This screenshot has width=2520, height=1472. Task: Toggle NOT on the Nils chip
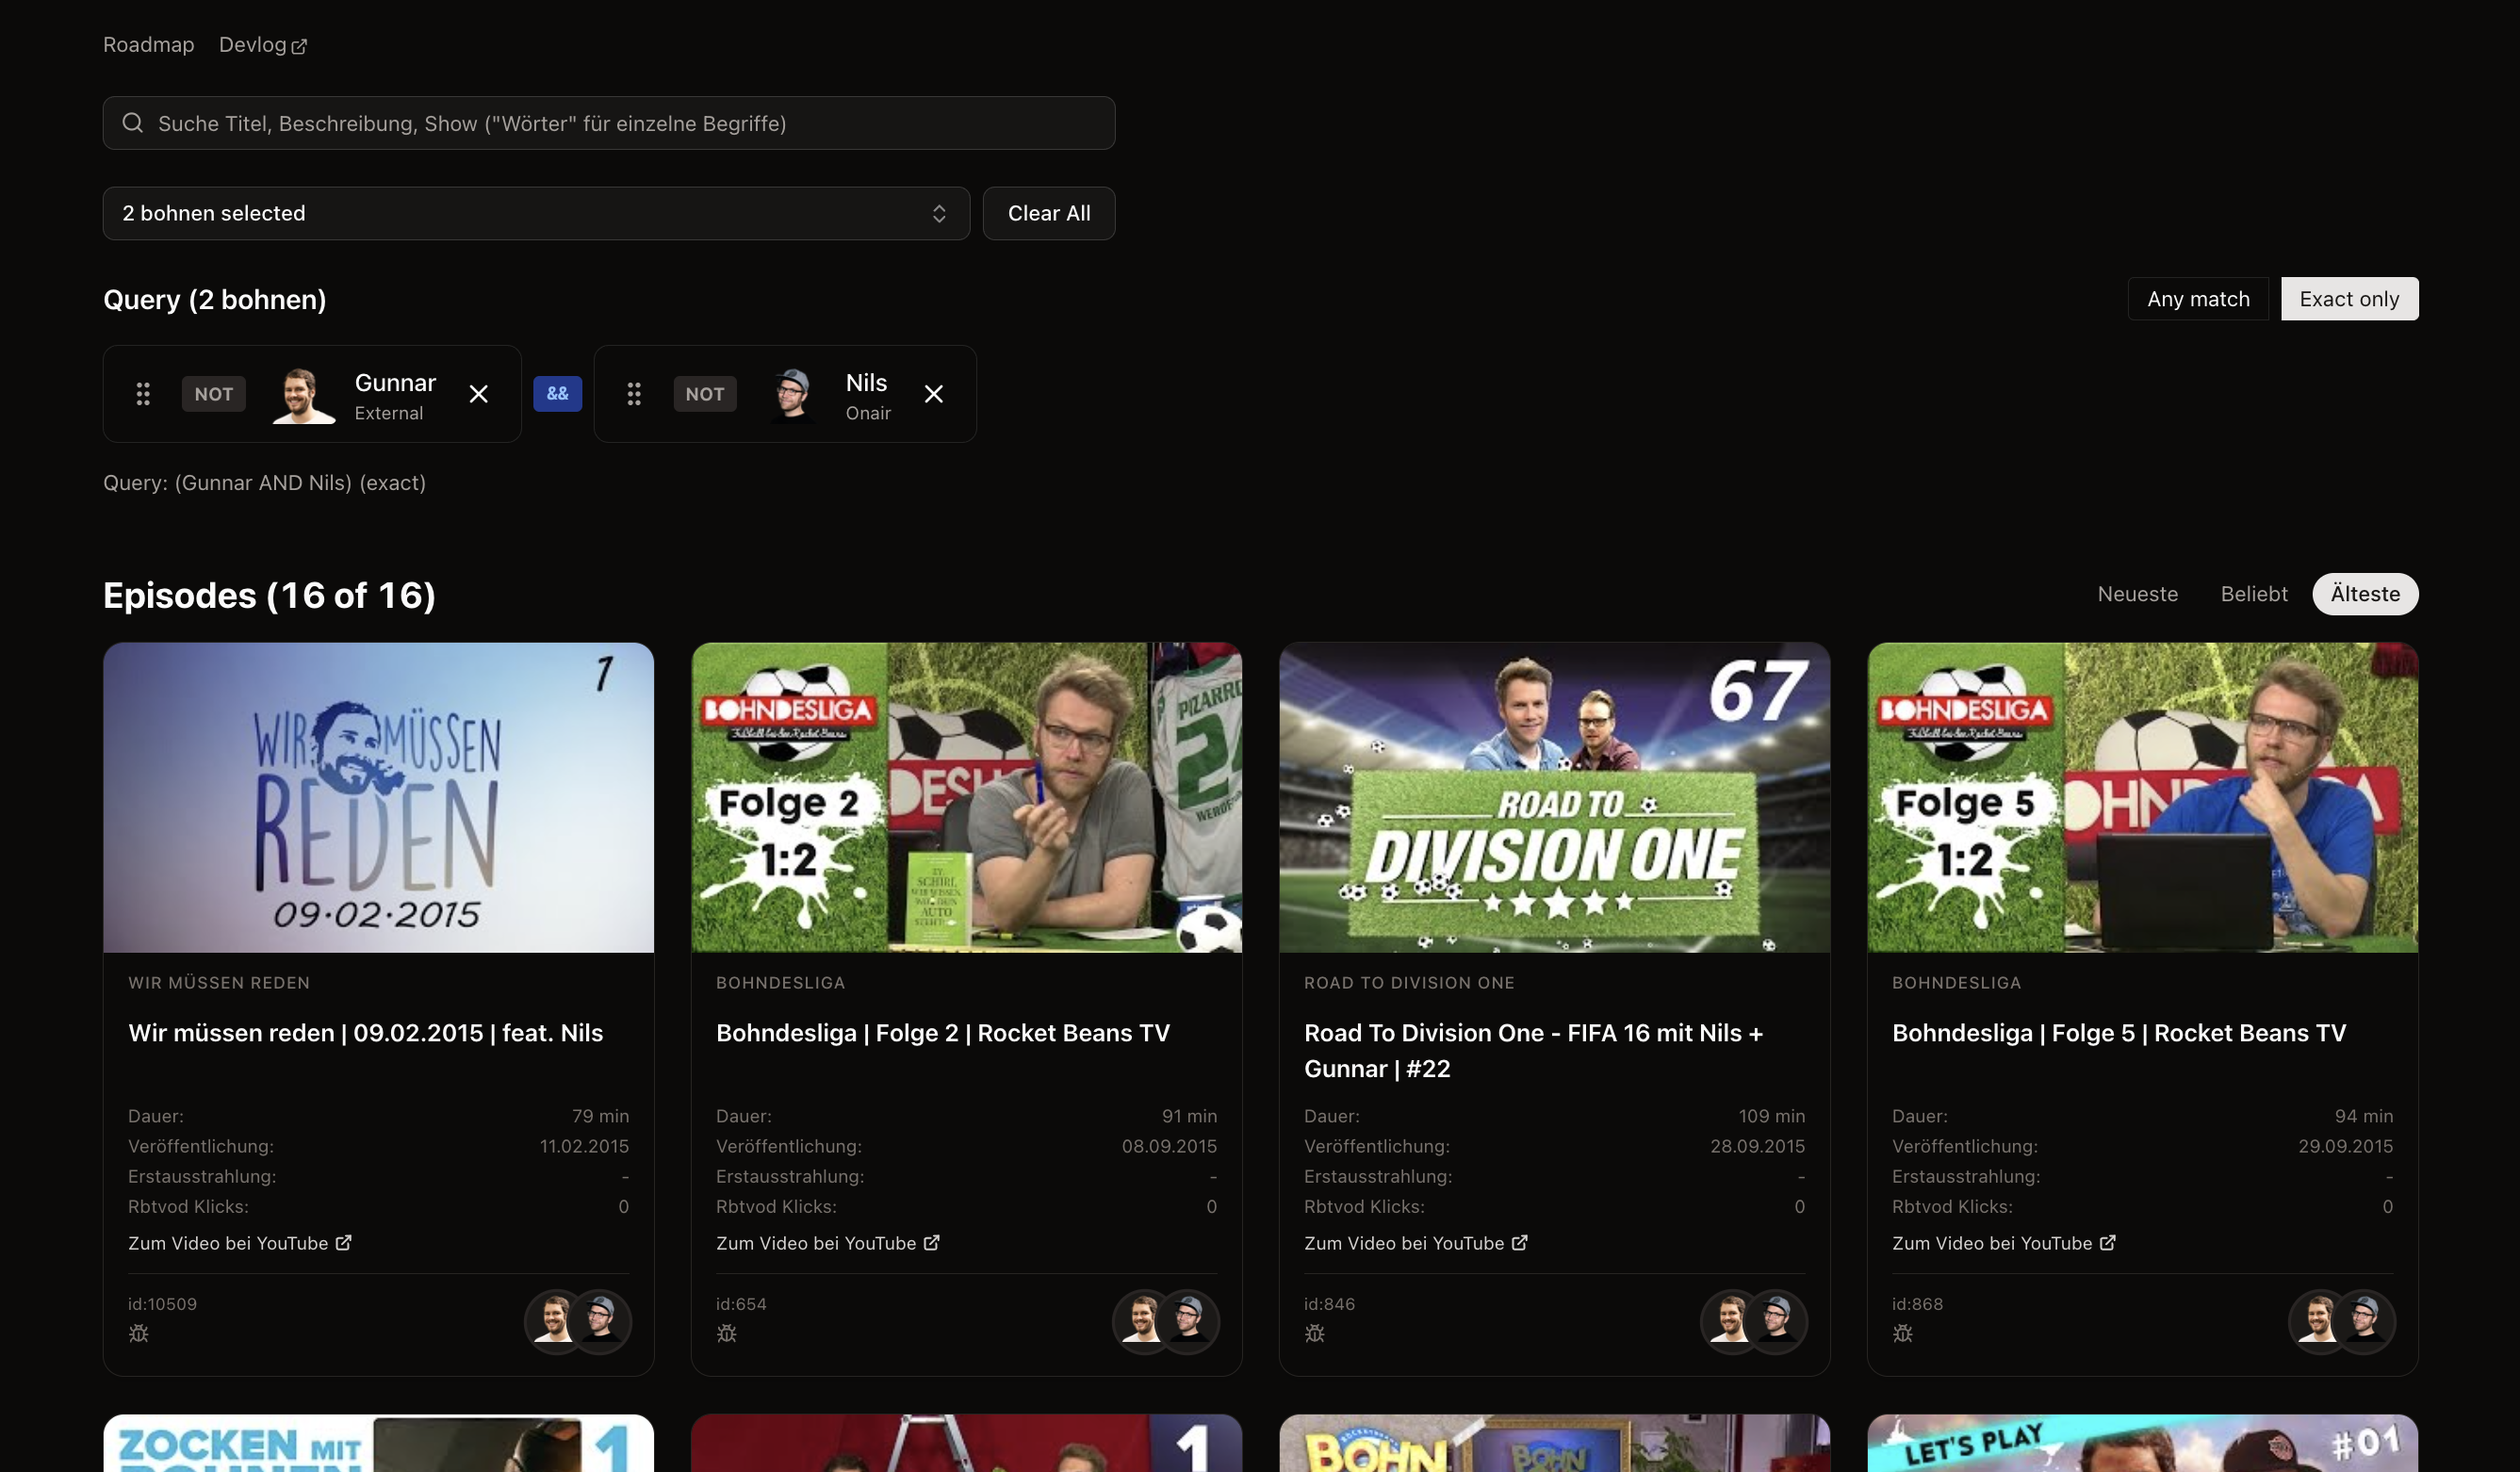pos(705,394)
